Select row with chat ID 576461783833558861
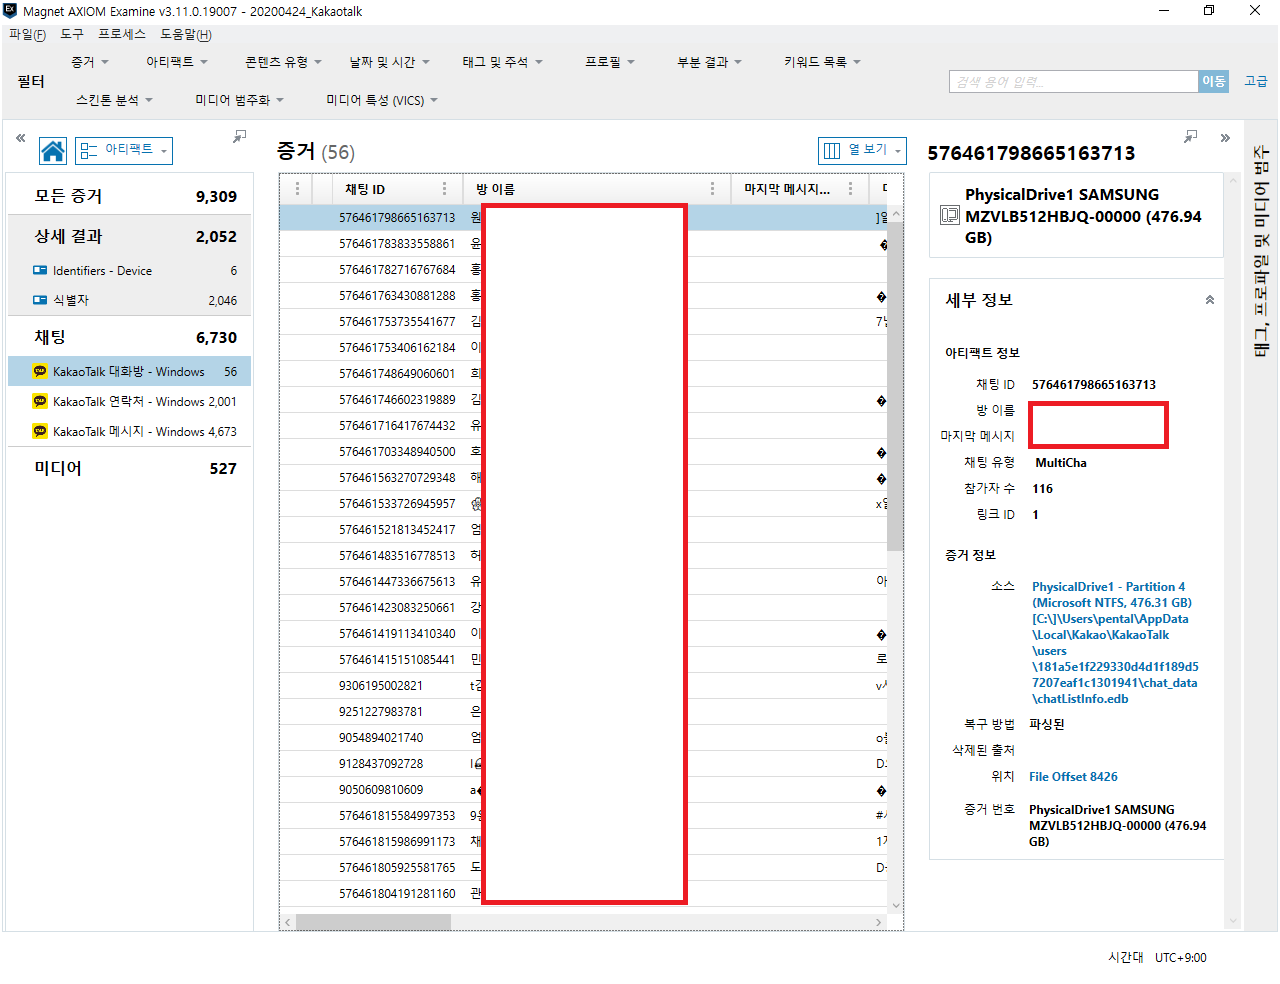 583,243
